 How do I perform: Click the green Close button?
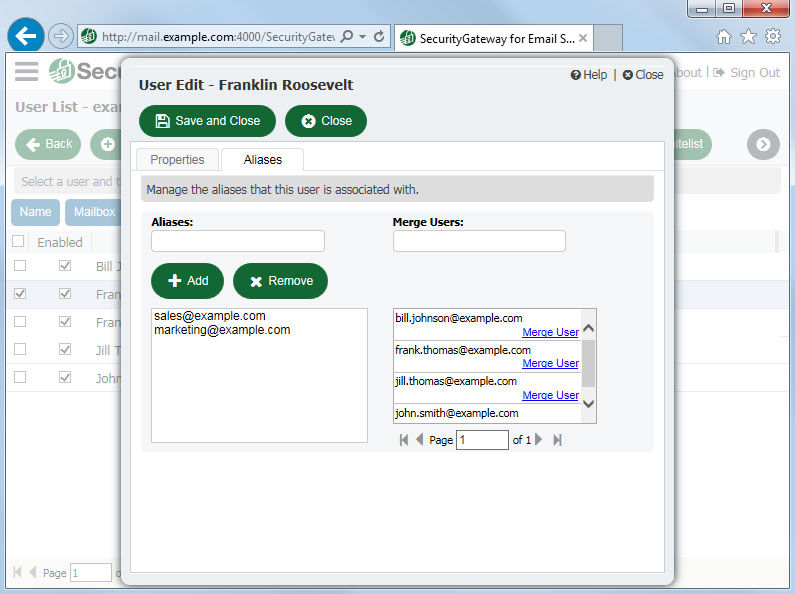(x=326, y=121)
